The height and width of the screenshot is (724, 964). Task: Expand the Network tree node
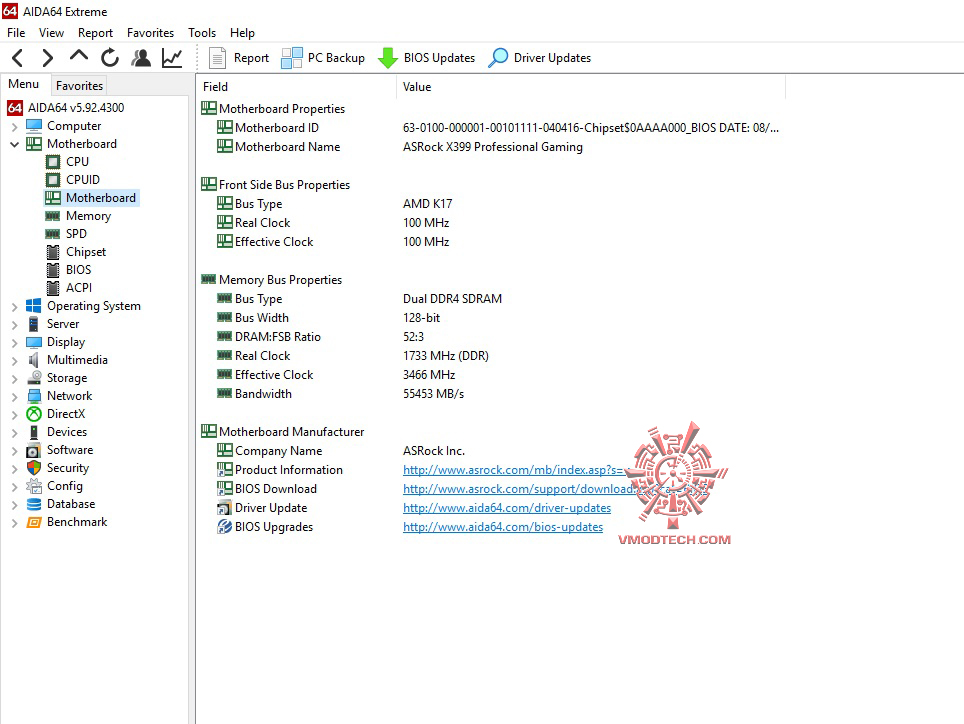pos(14,396)
